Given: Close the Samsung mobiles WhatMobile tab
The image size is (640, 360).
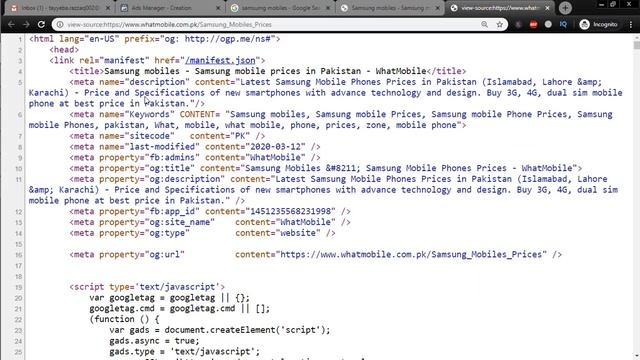Looking at the screenshot, I should pos(438,8).
